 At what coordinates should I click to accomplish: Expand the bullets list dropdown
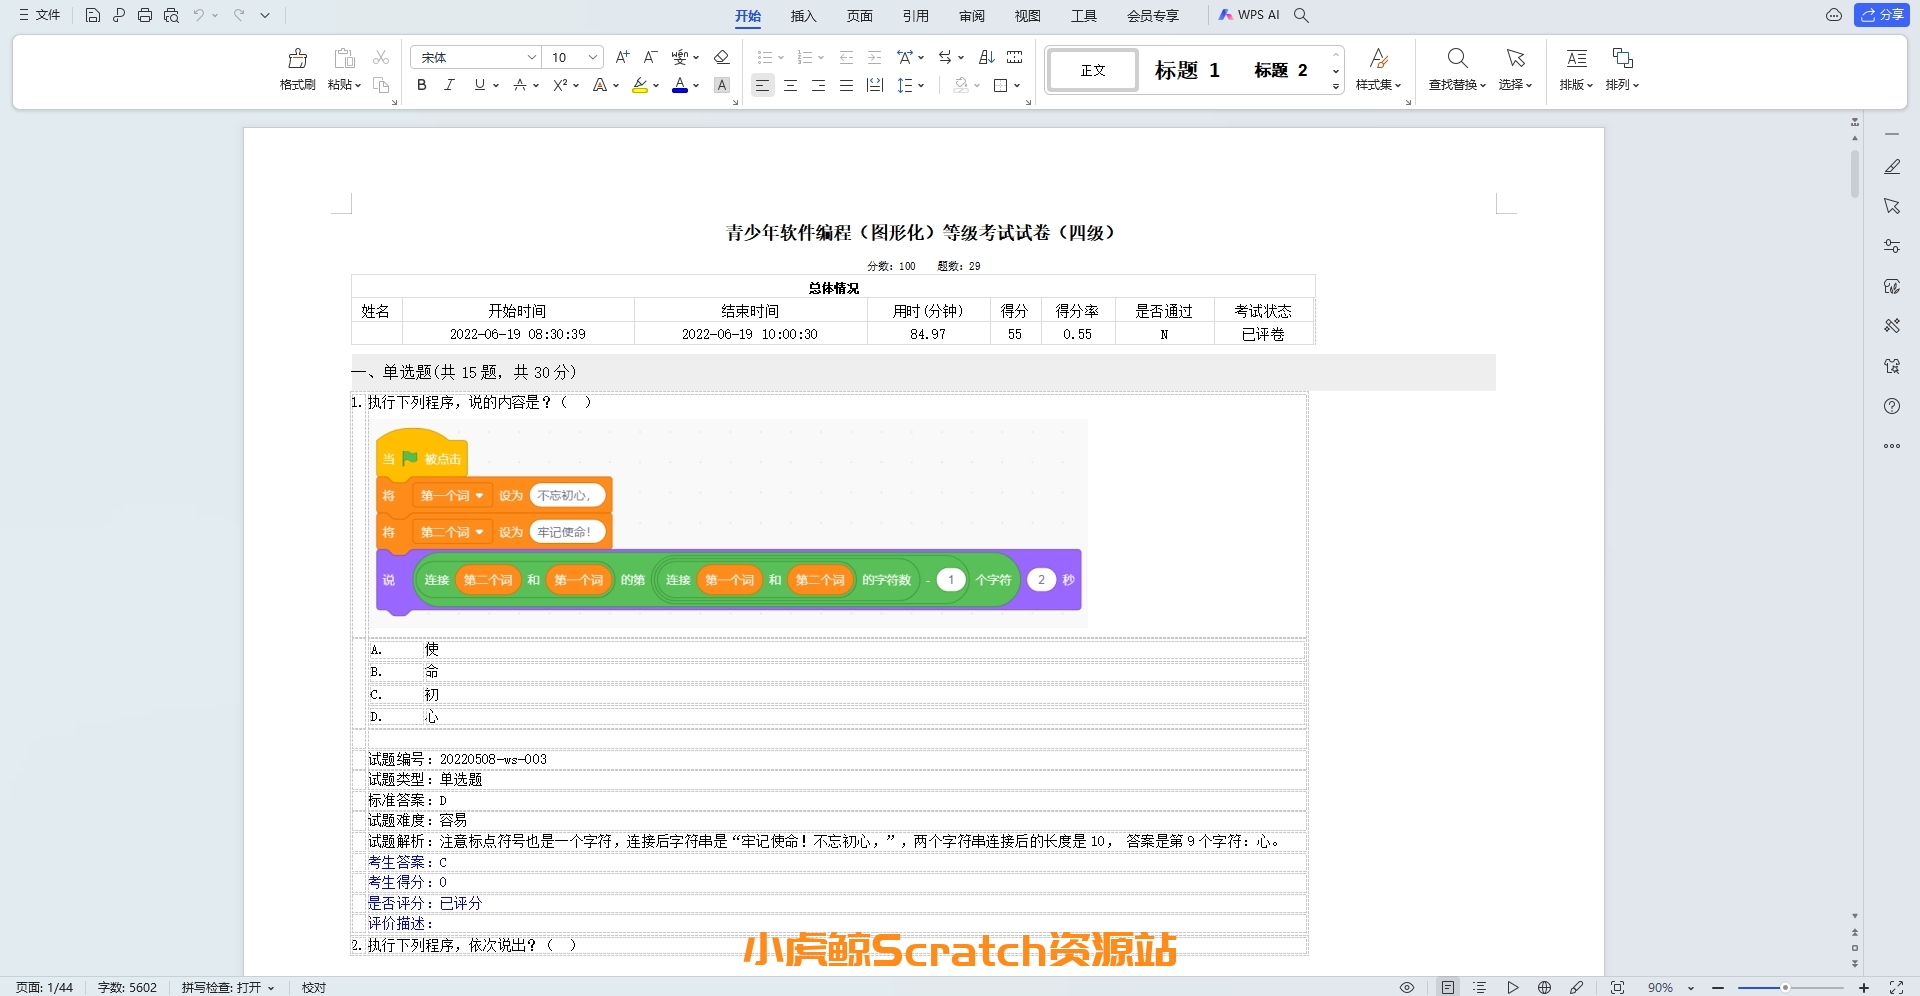pyautogui.click(x=781, y=58)
